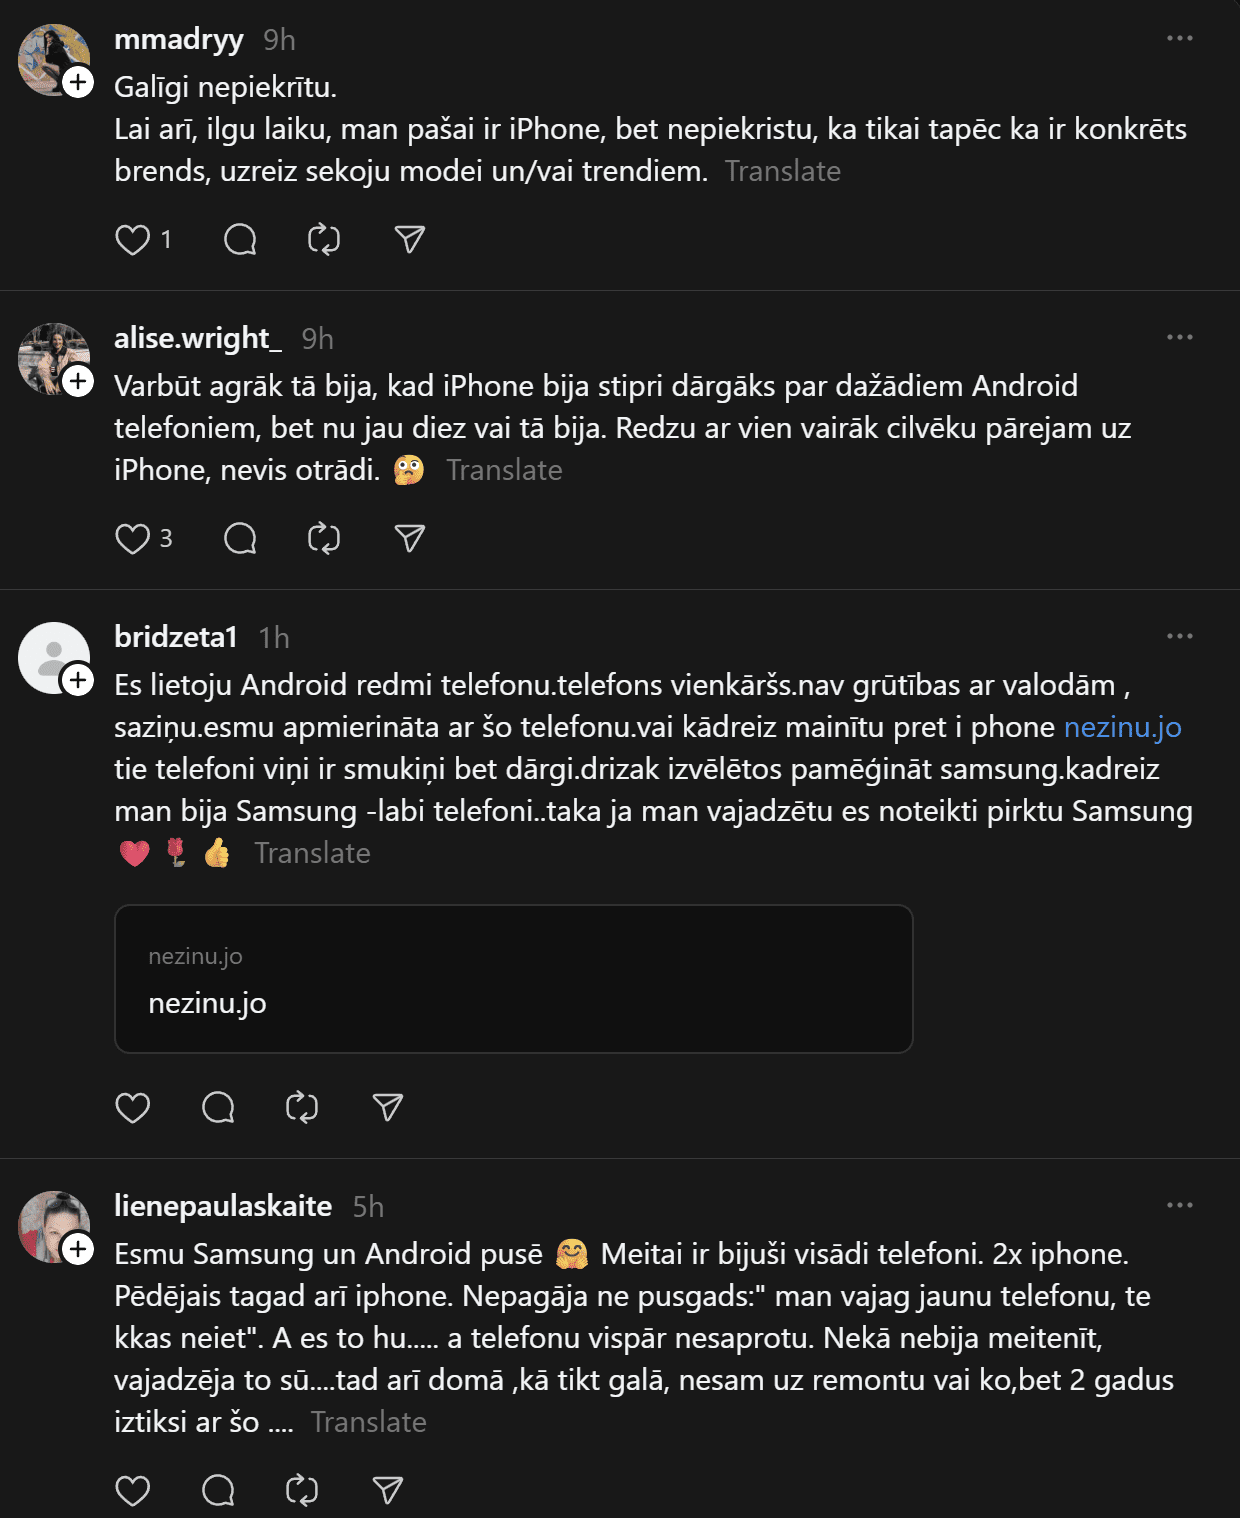Translate alise.wright_'s comment
Image resolution: width=1240 pixels, height=1518 pixels.
click(504, 470)
